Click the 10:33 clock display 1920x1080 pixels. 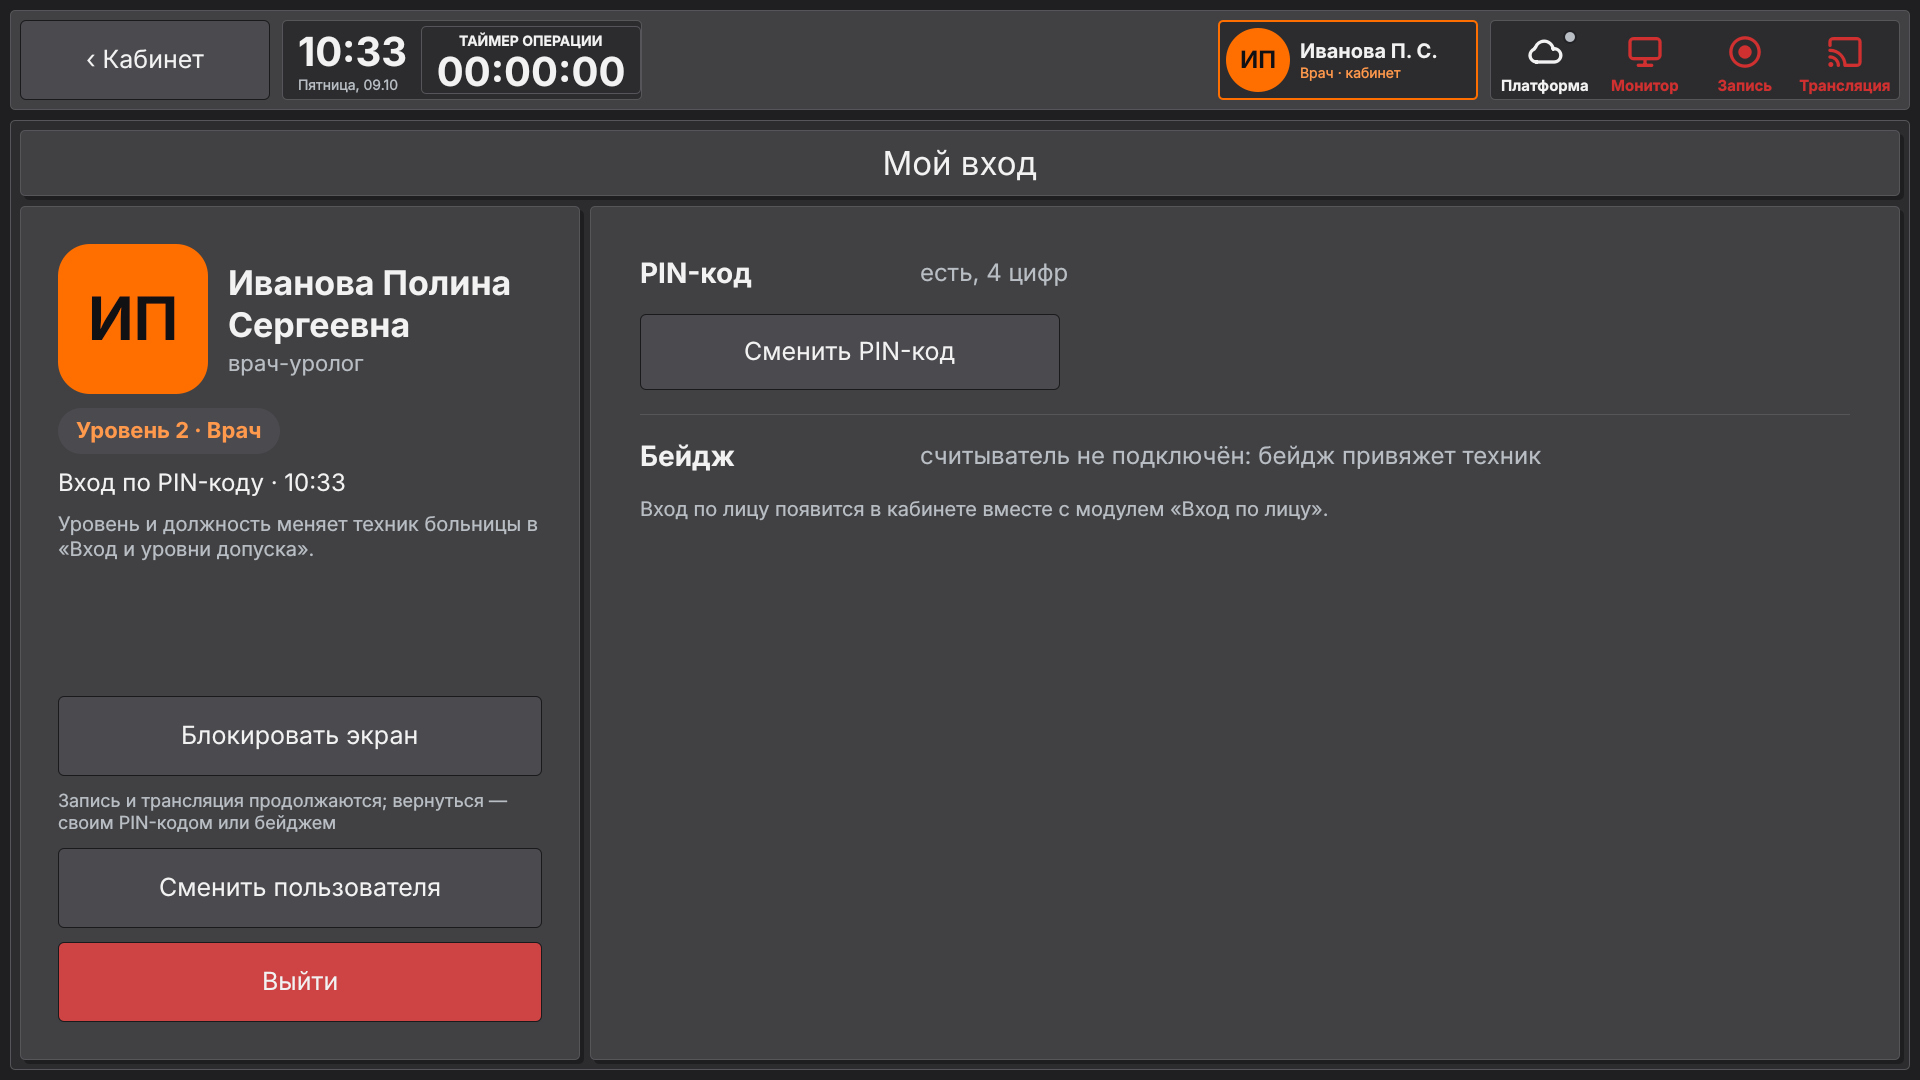coord(352,52)
